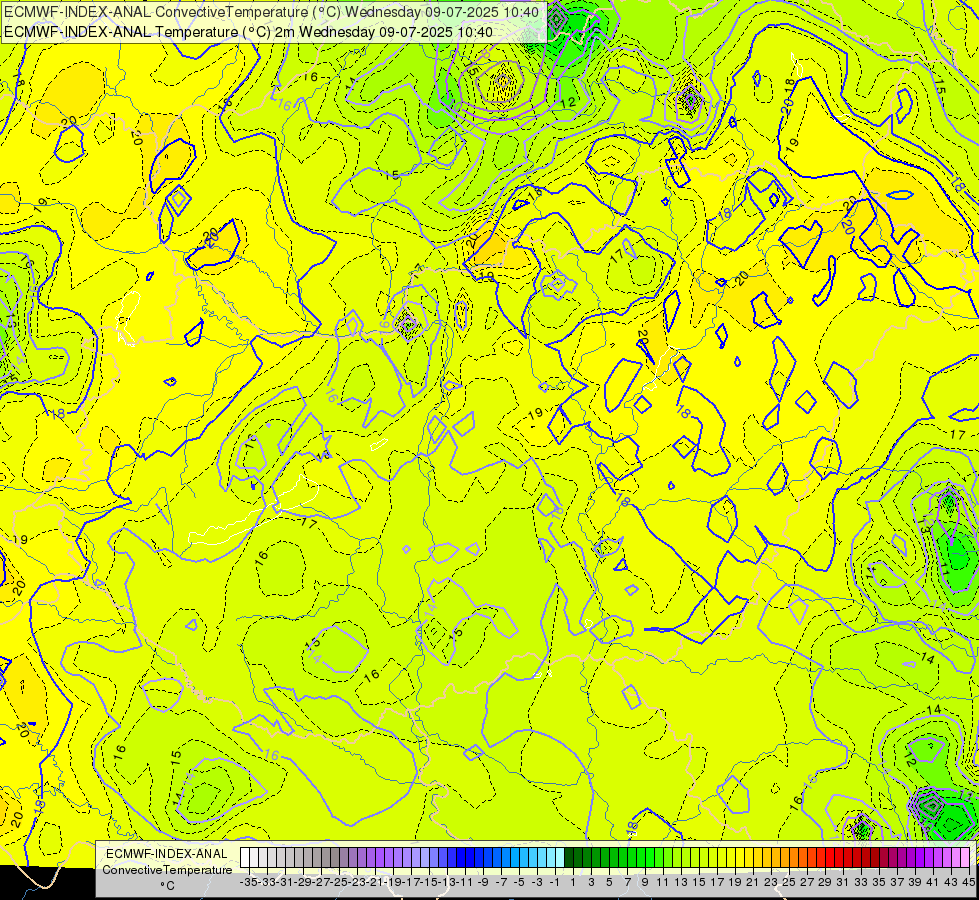Click the 29 value in the color scale

(824, 882)
